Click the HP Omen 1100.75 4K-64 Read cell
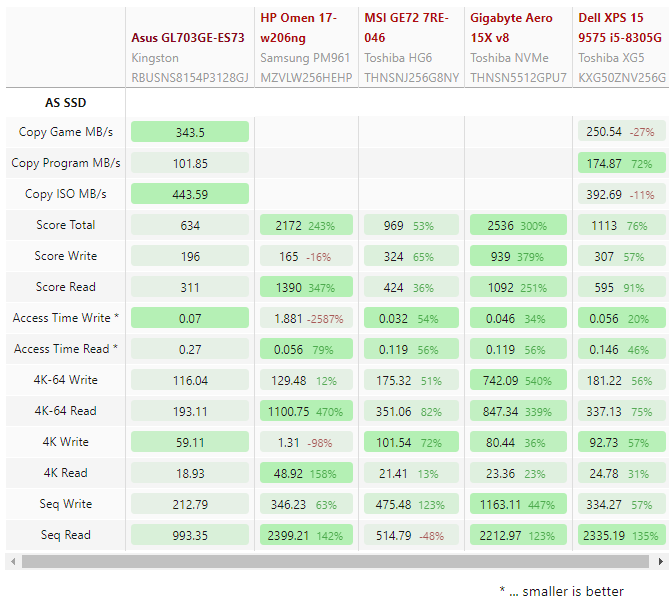This screenshot has width=671, height=601. pos(306,411)
